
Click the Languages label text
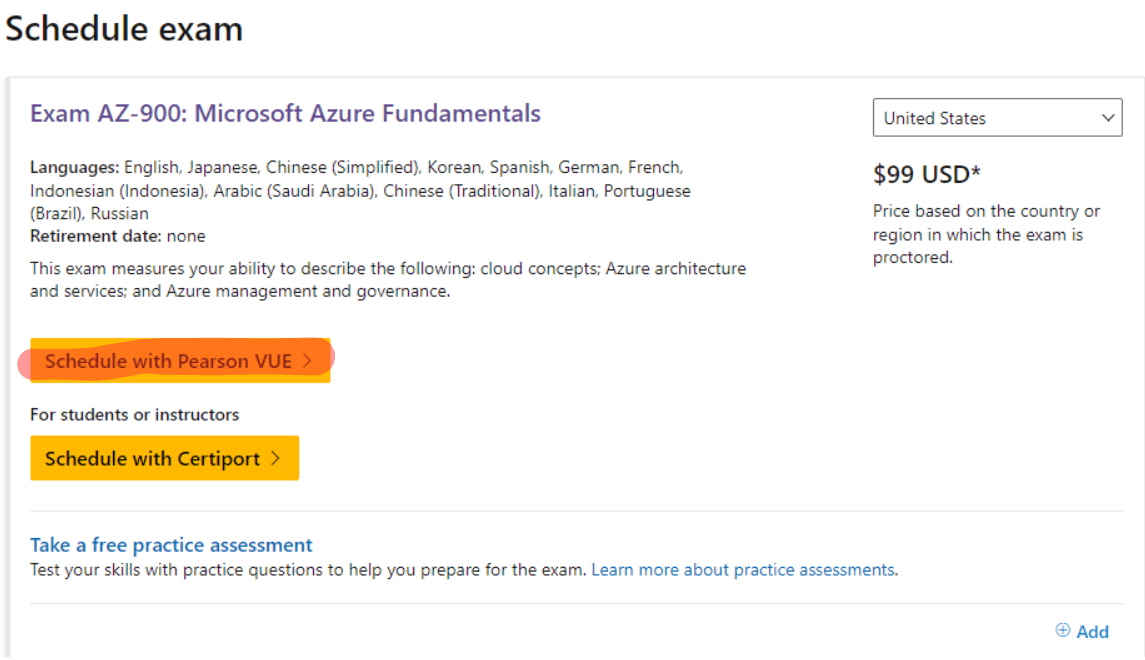pos(74,168)
